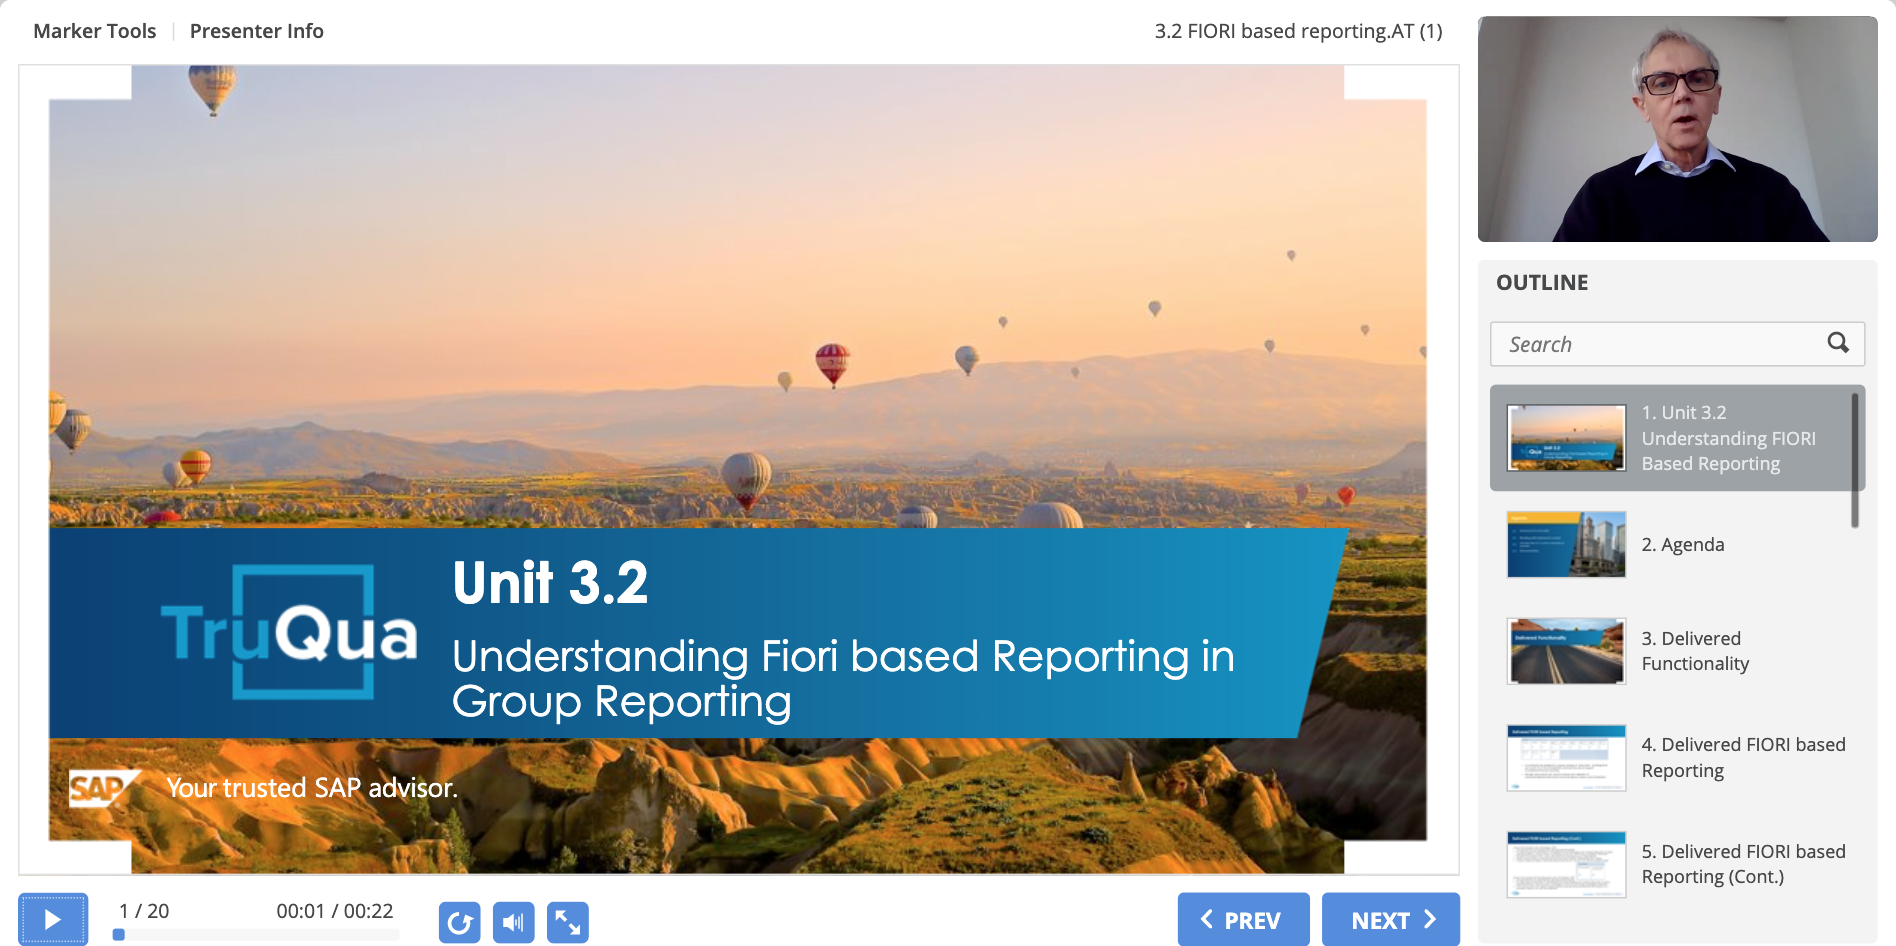The width and height of the screenshot is (1896, 946).
Task: Click the Unit 3.2 balloon thumbnail
Action: point(1566,438)
